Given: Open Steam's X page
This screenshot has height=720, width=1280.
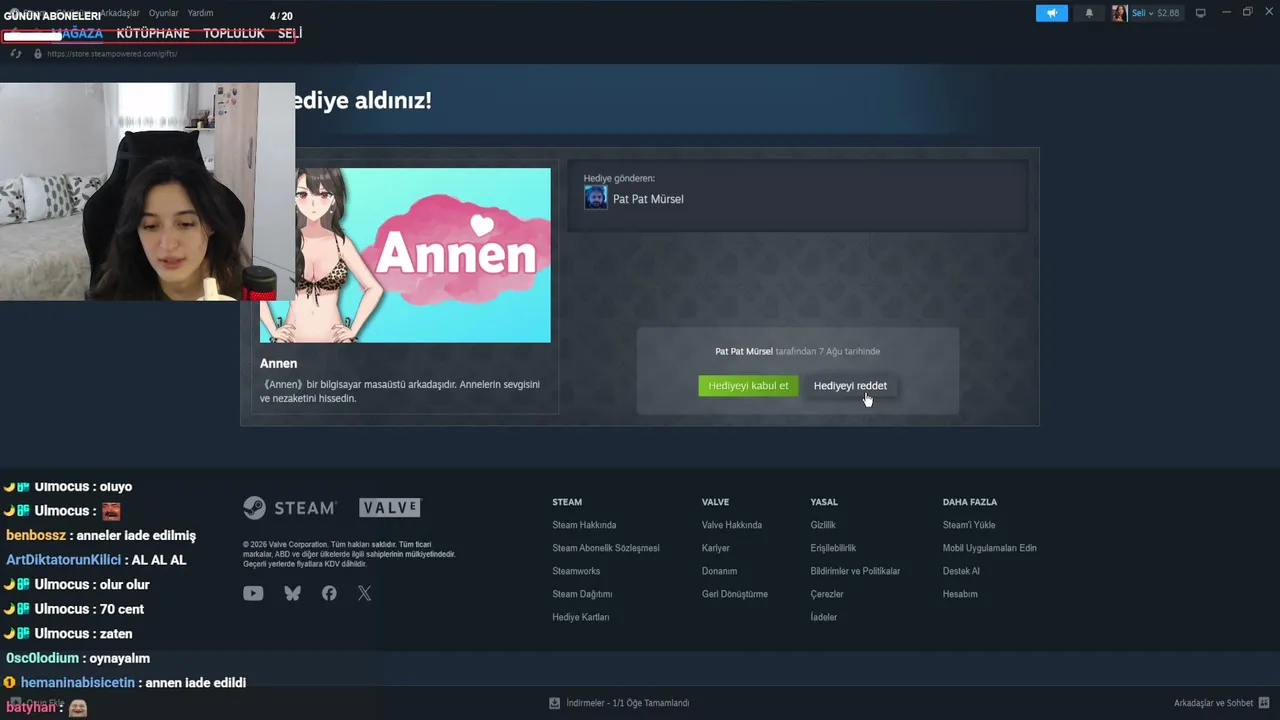Looking at the screenshot, I should click(x=364, y=593).
